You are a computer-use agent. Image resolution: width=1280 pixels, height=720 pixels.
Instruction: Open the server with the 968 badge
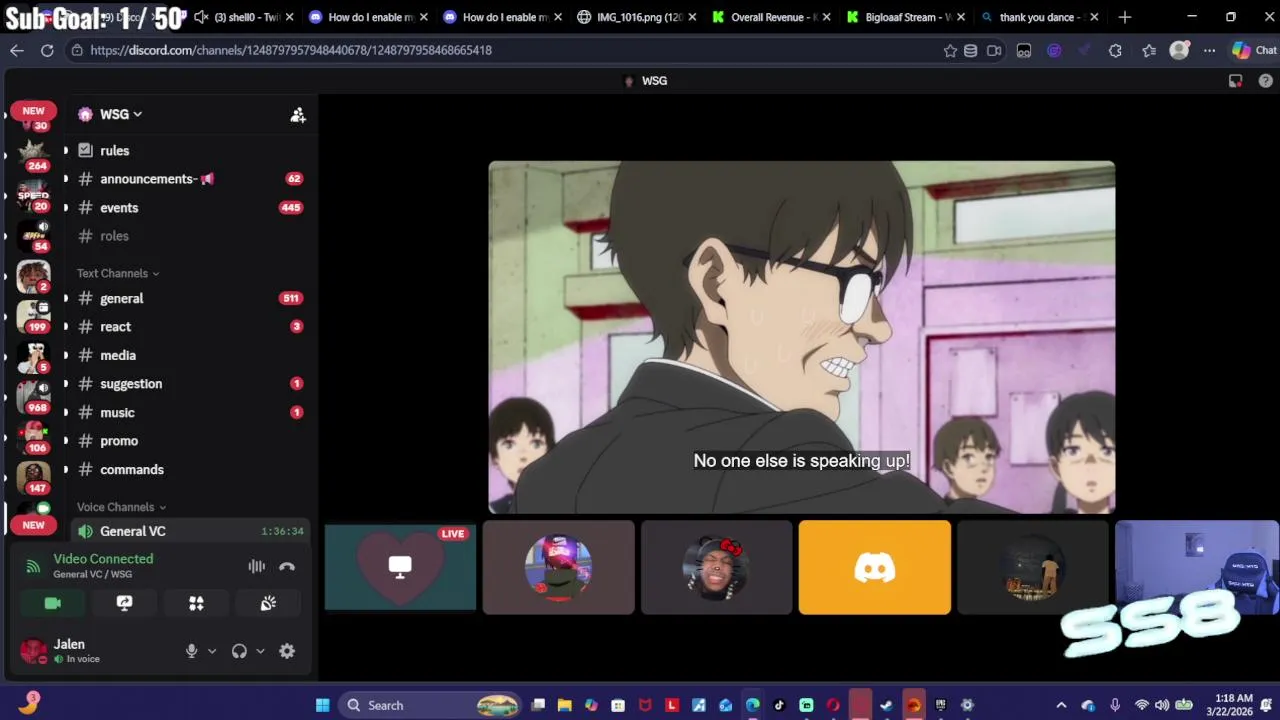click(33, 397)
